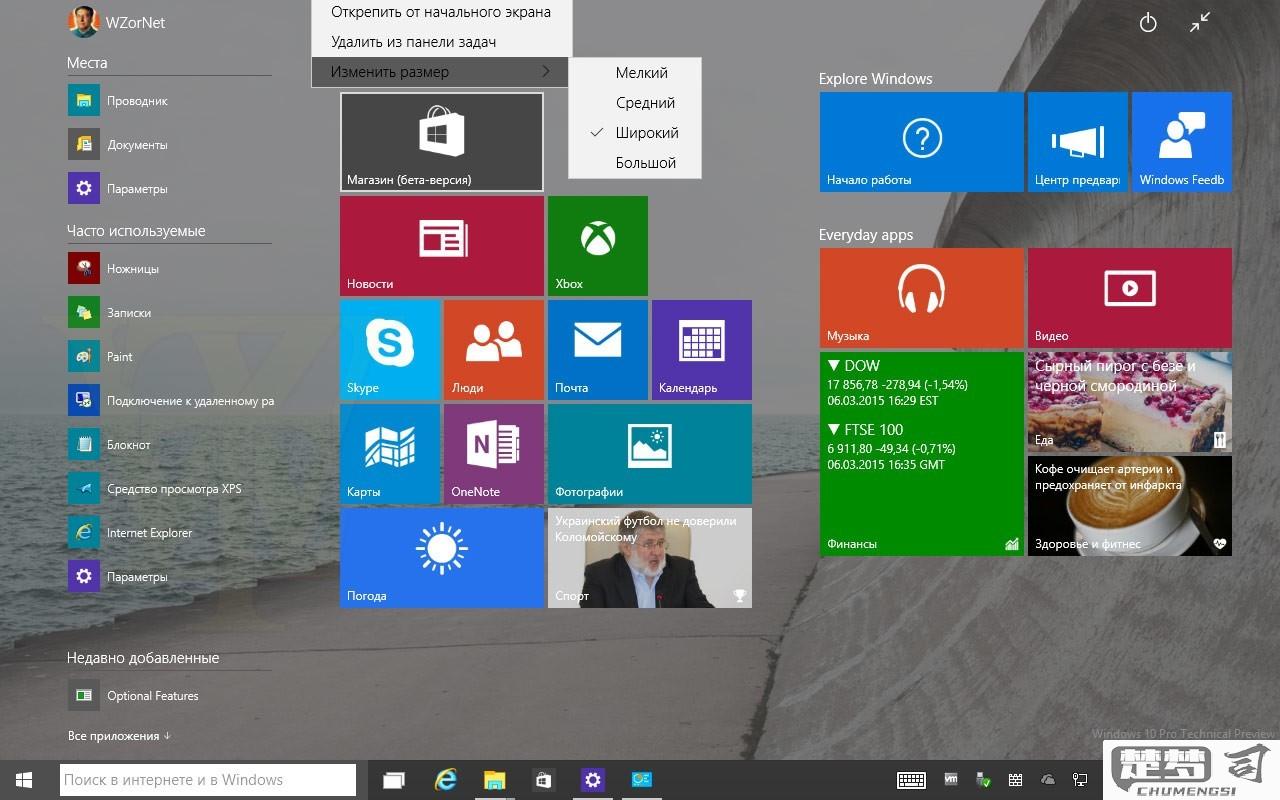Open the Календарь calendar tile

point(702,350)
